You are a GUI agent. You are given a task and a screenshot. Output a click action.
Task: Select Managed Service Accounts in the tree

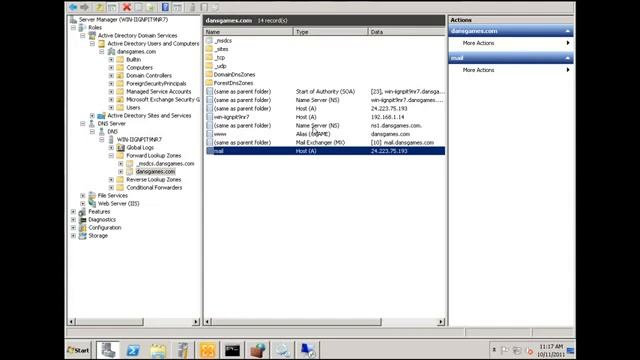(158, 91)
